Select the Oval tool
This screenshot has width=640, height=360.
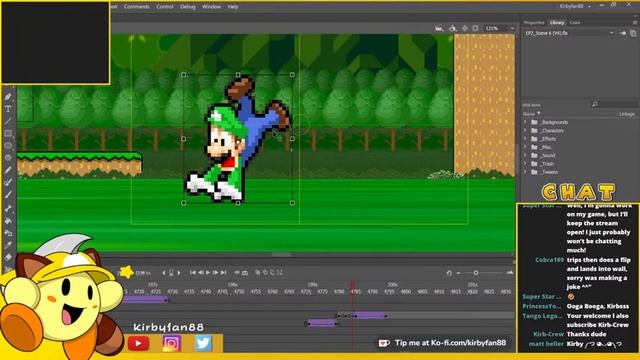(x=8, y=146)
